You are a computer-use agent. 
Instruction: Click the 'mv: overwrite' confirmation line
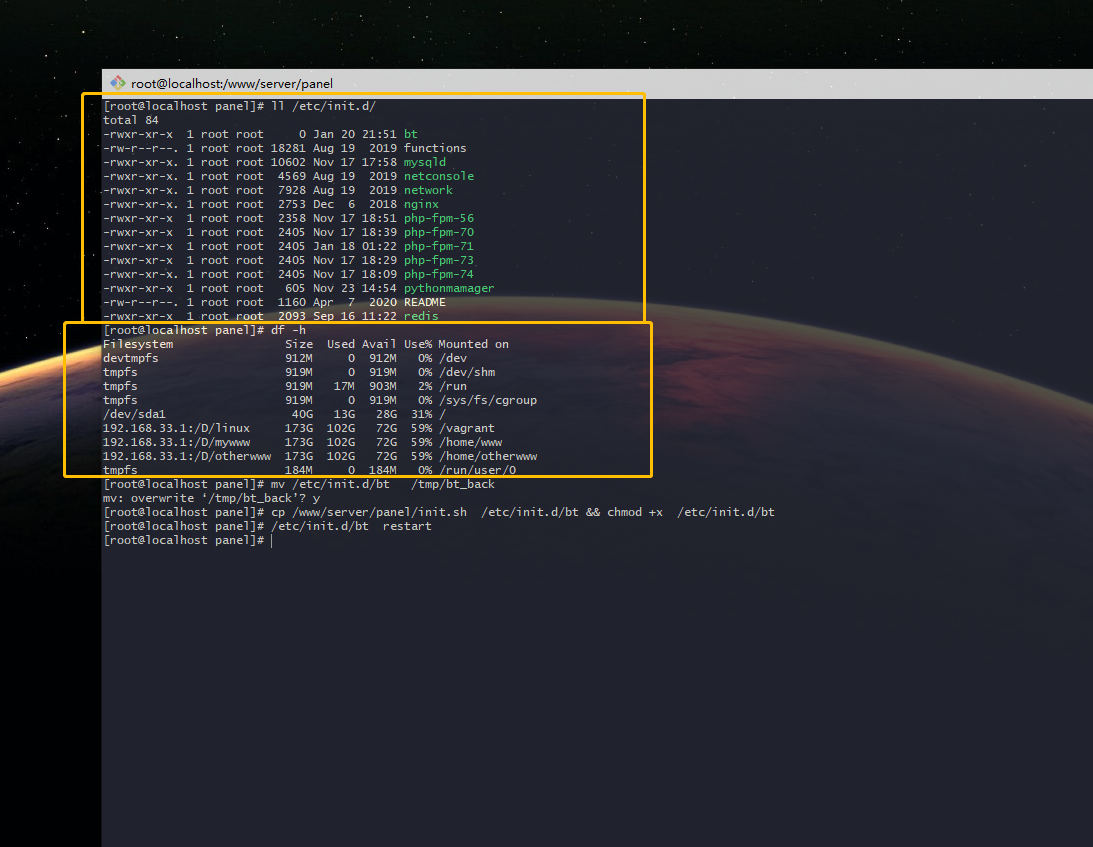coord(211,498)
